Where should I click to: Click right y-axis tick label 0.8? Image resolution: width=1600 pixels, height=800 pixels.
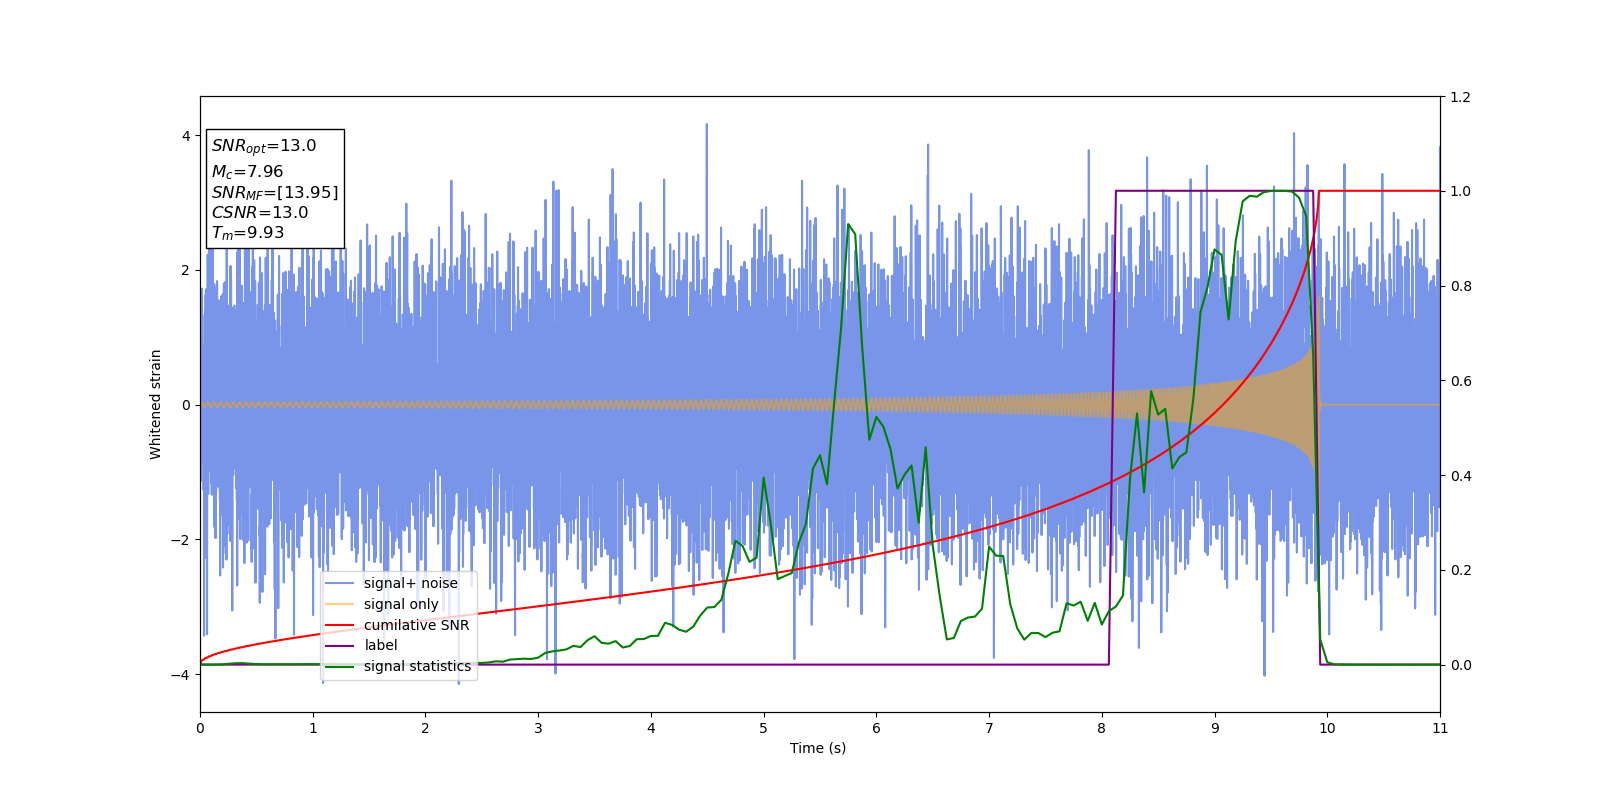pos(1460,286)
